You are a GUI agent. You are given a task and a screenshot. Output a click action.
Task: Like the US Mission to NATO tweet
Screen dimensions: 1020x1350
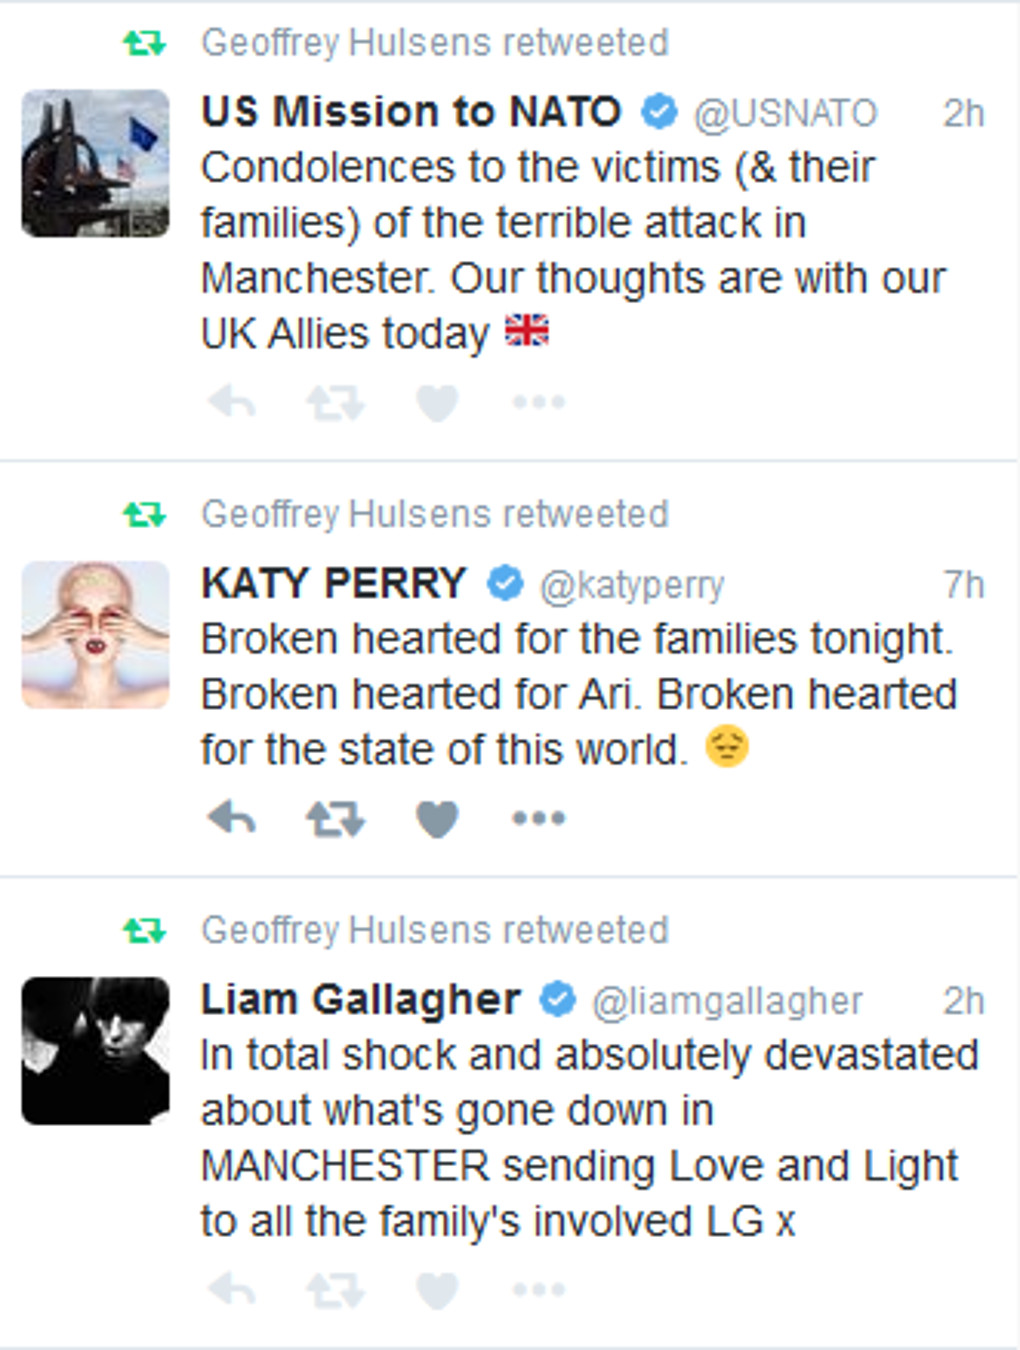point(437,403)
